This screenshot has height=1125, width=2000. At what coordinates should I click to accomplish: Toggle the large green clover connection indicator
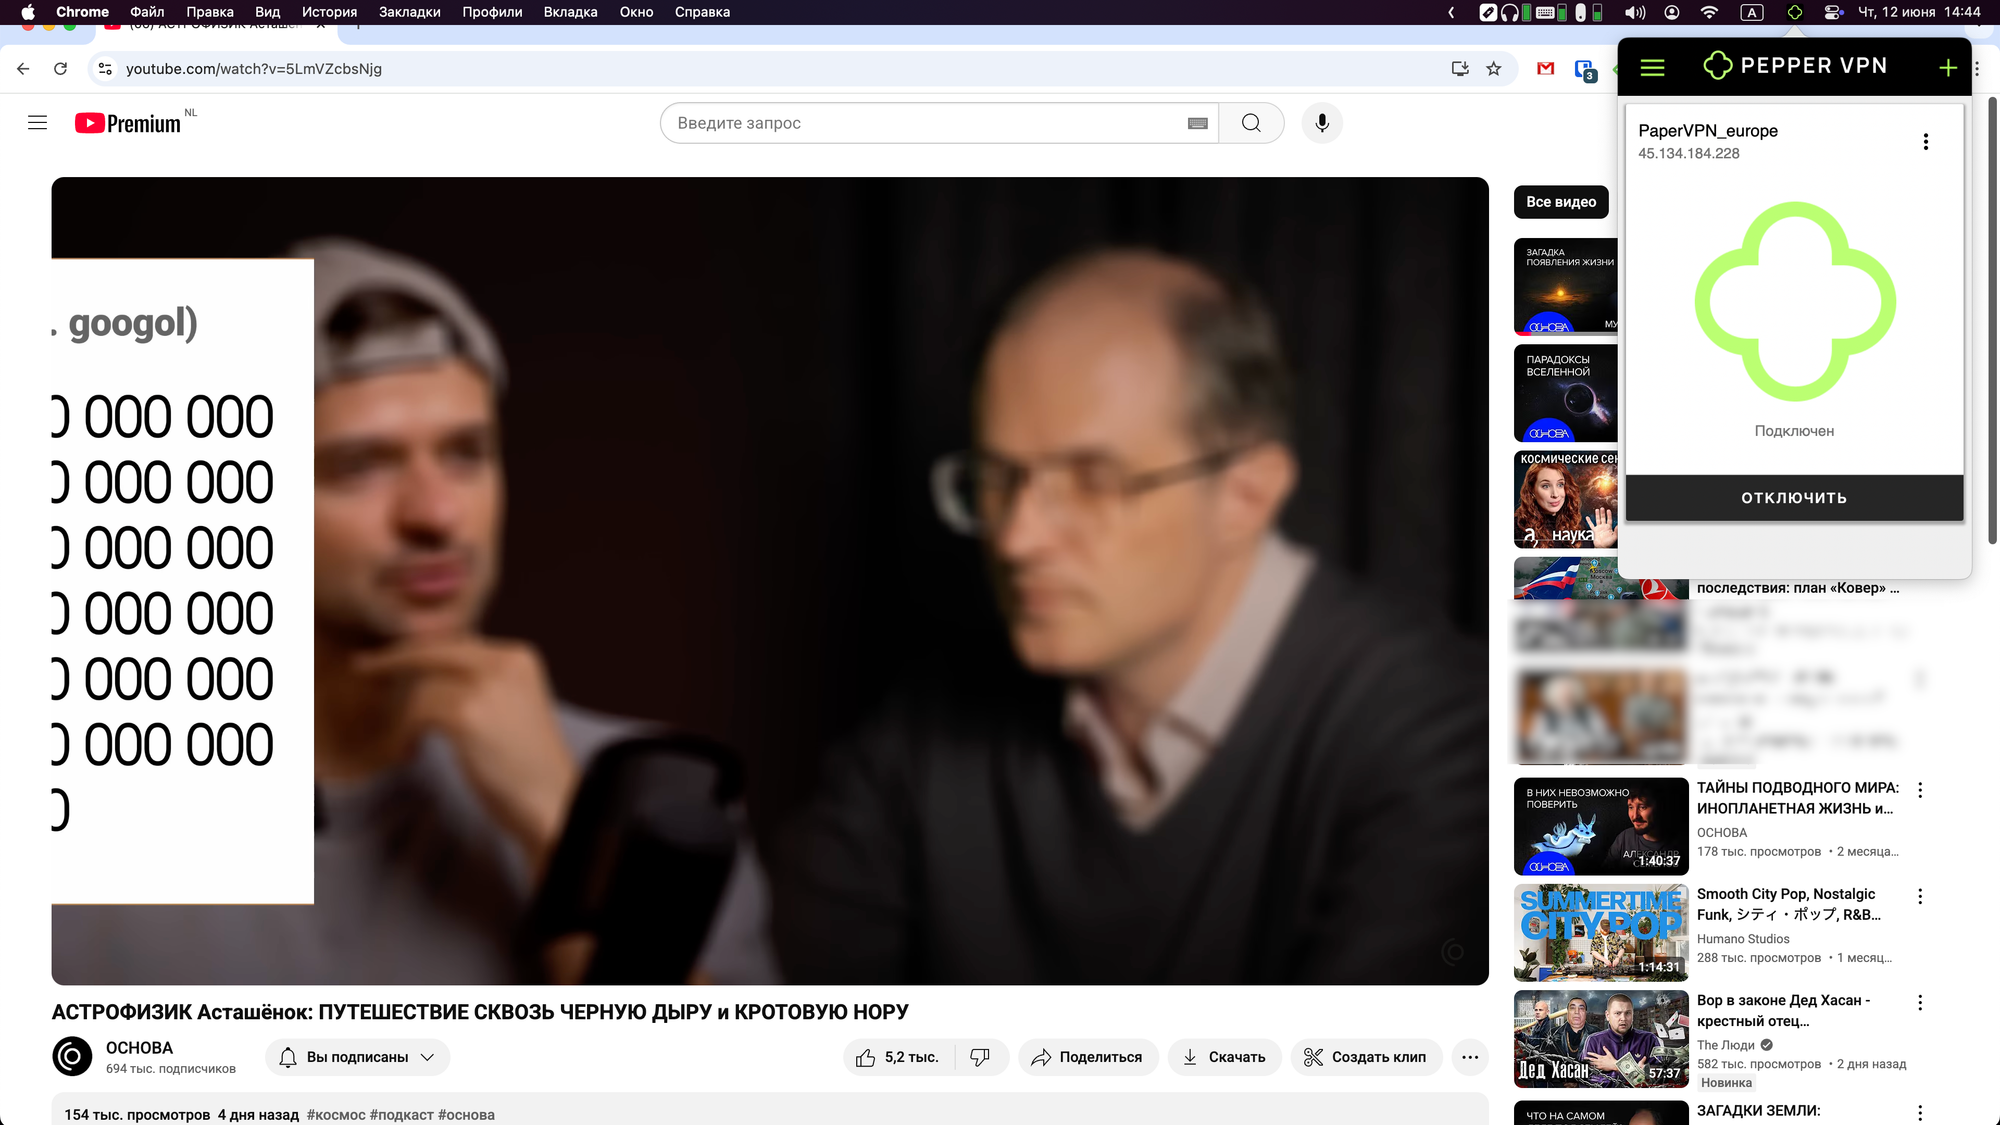point(1794,302)
